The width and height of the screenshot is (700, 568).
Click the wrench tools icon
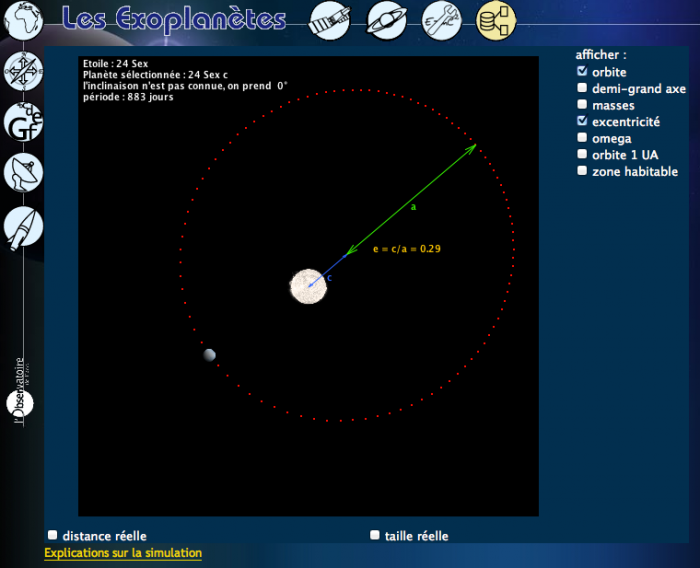pyautogui.click(x=441, y=20)
